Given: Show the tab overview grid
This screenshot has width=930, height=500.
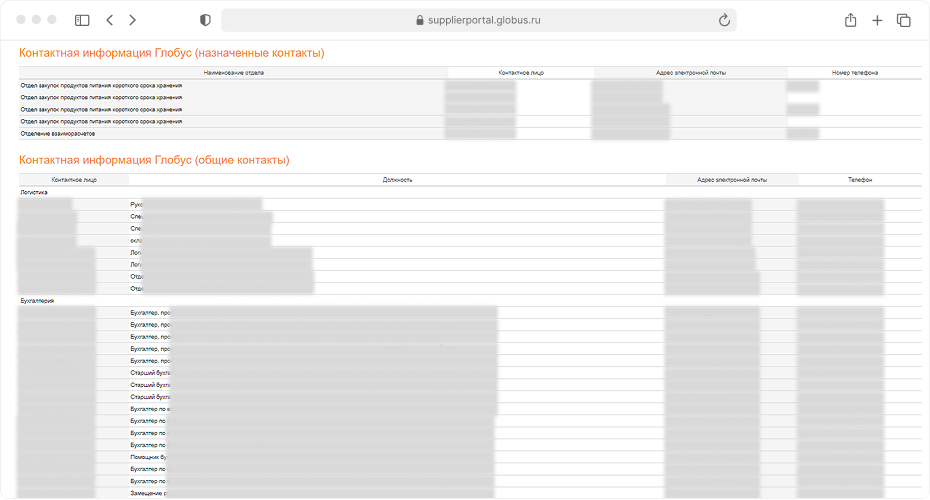Looking at the screenshot, I should 903,20.
